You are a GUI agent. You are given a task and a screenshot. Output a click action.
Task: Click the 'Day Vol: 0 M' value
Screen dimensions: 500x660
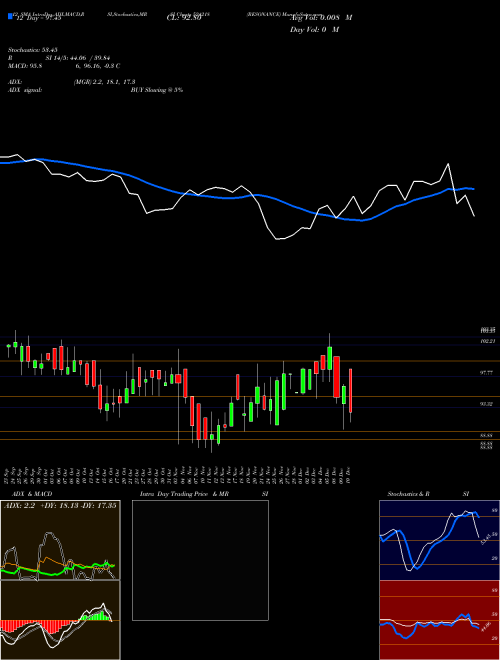(x=314, y=30)
